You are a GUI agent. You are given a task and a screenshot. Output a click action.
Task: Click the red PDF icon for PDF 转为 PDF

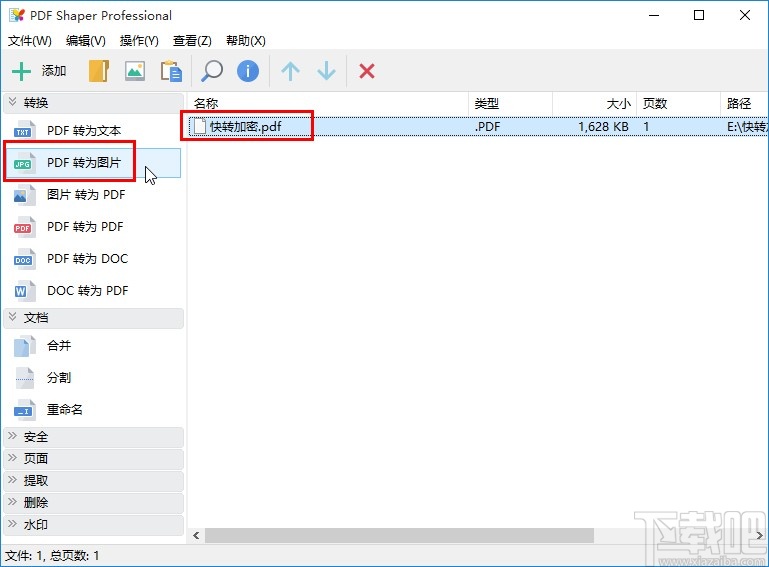point(25,227)
